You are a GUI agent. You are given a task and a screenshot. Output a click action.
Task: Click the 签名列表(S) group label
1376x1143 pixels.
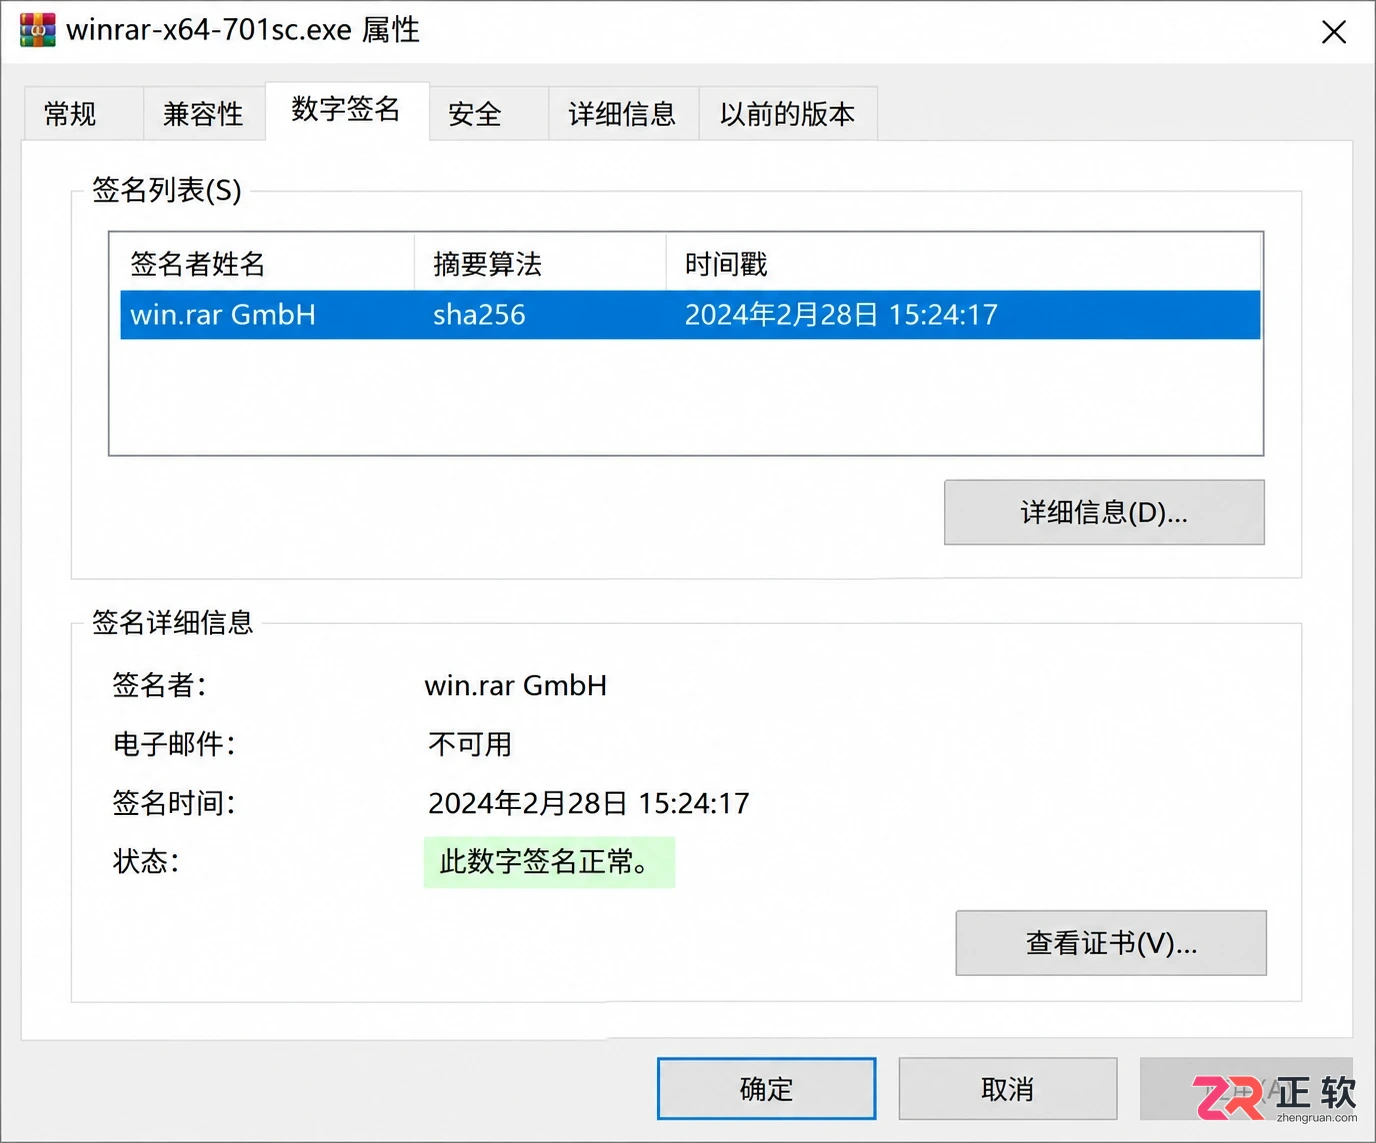167,190
